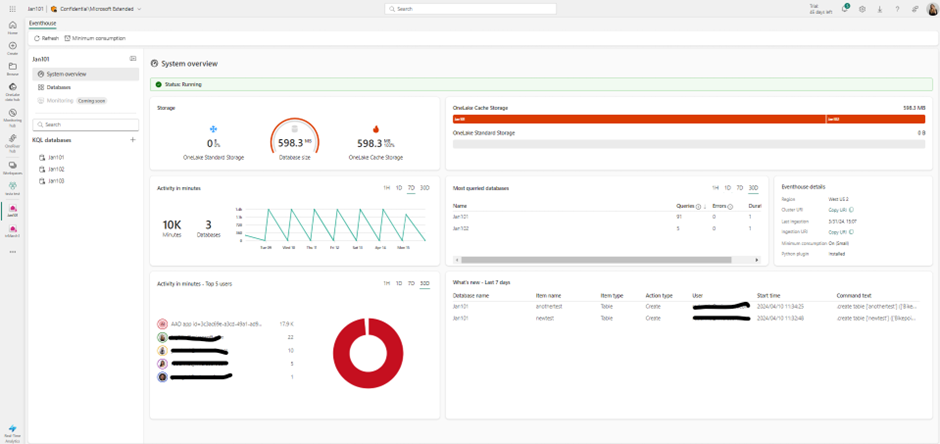This screenshot has height=444, width=940.
Task: Click the more options ellipsis in left rail
Action: click(x=13, y=252)
